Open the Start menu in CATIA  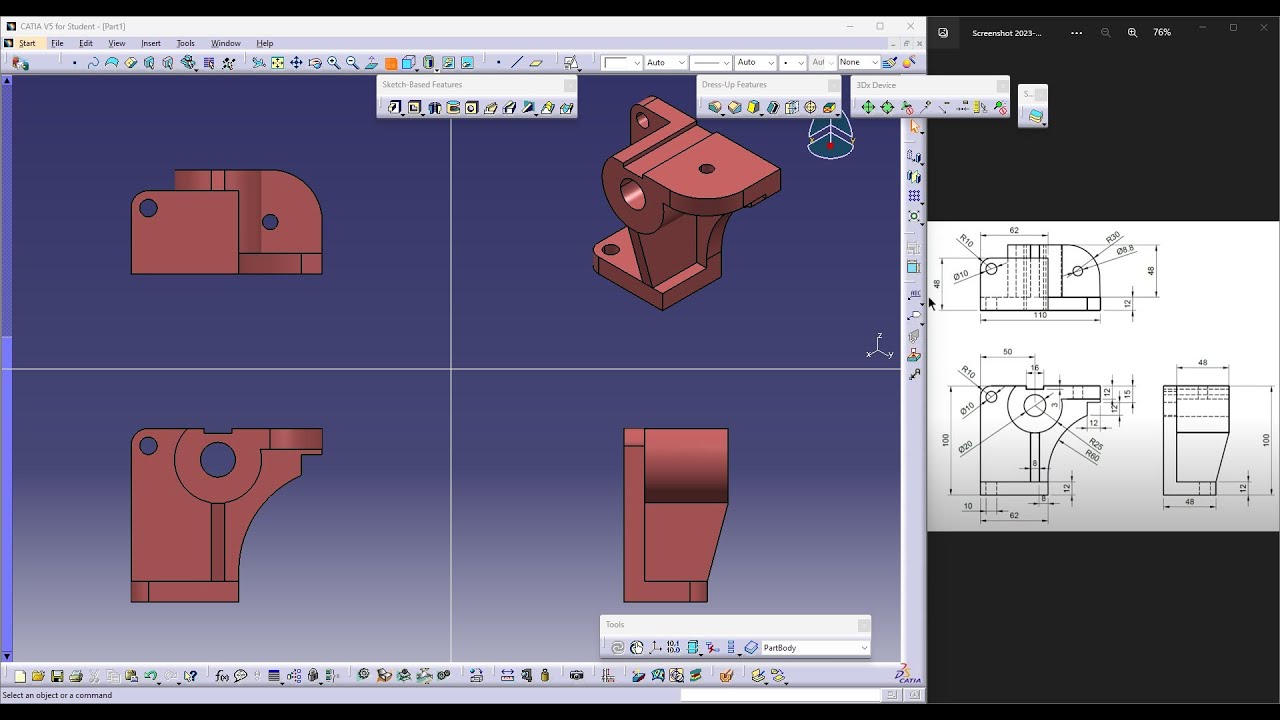[x=27, y=43]
